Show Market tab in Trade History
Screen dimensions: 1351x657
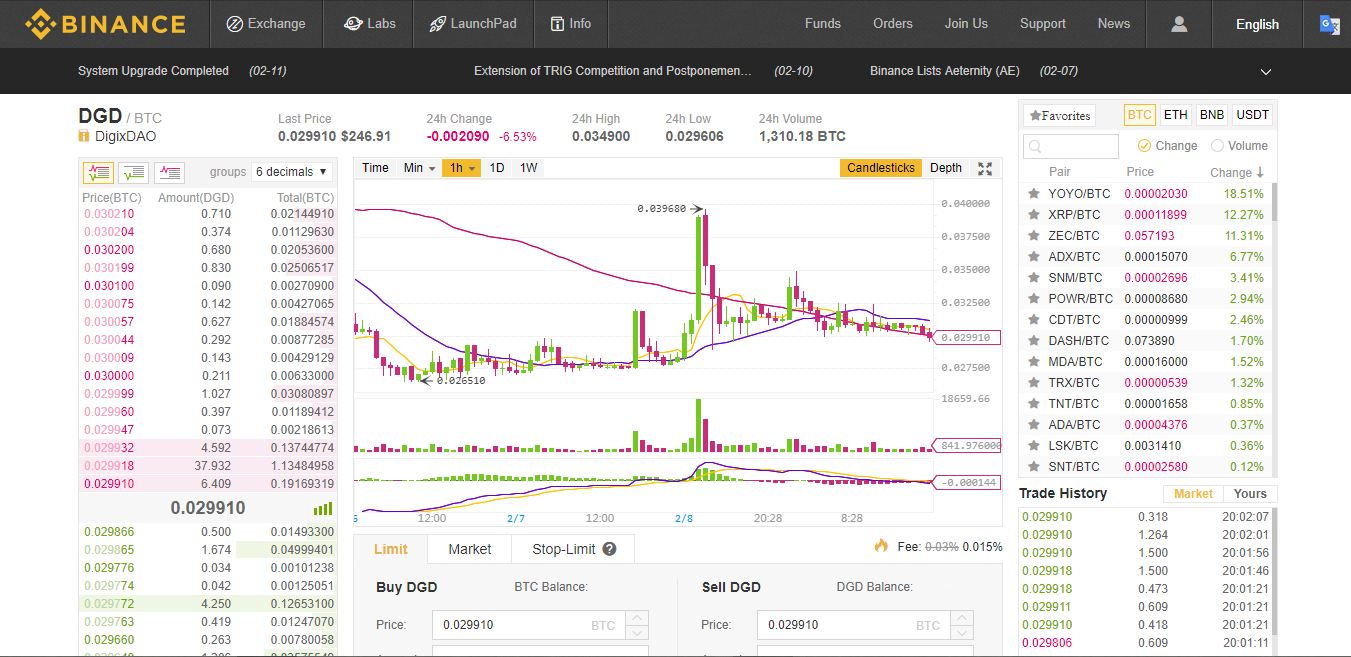pyautogui.click(x=1193, y=494)
